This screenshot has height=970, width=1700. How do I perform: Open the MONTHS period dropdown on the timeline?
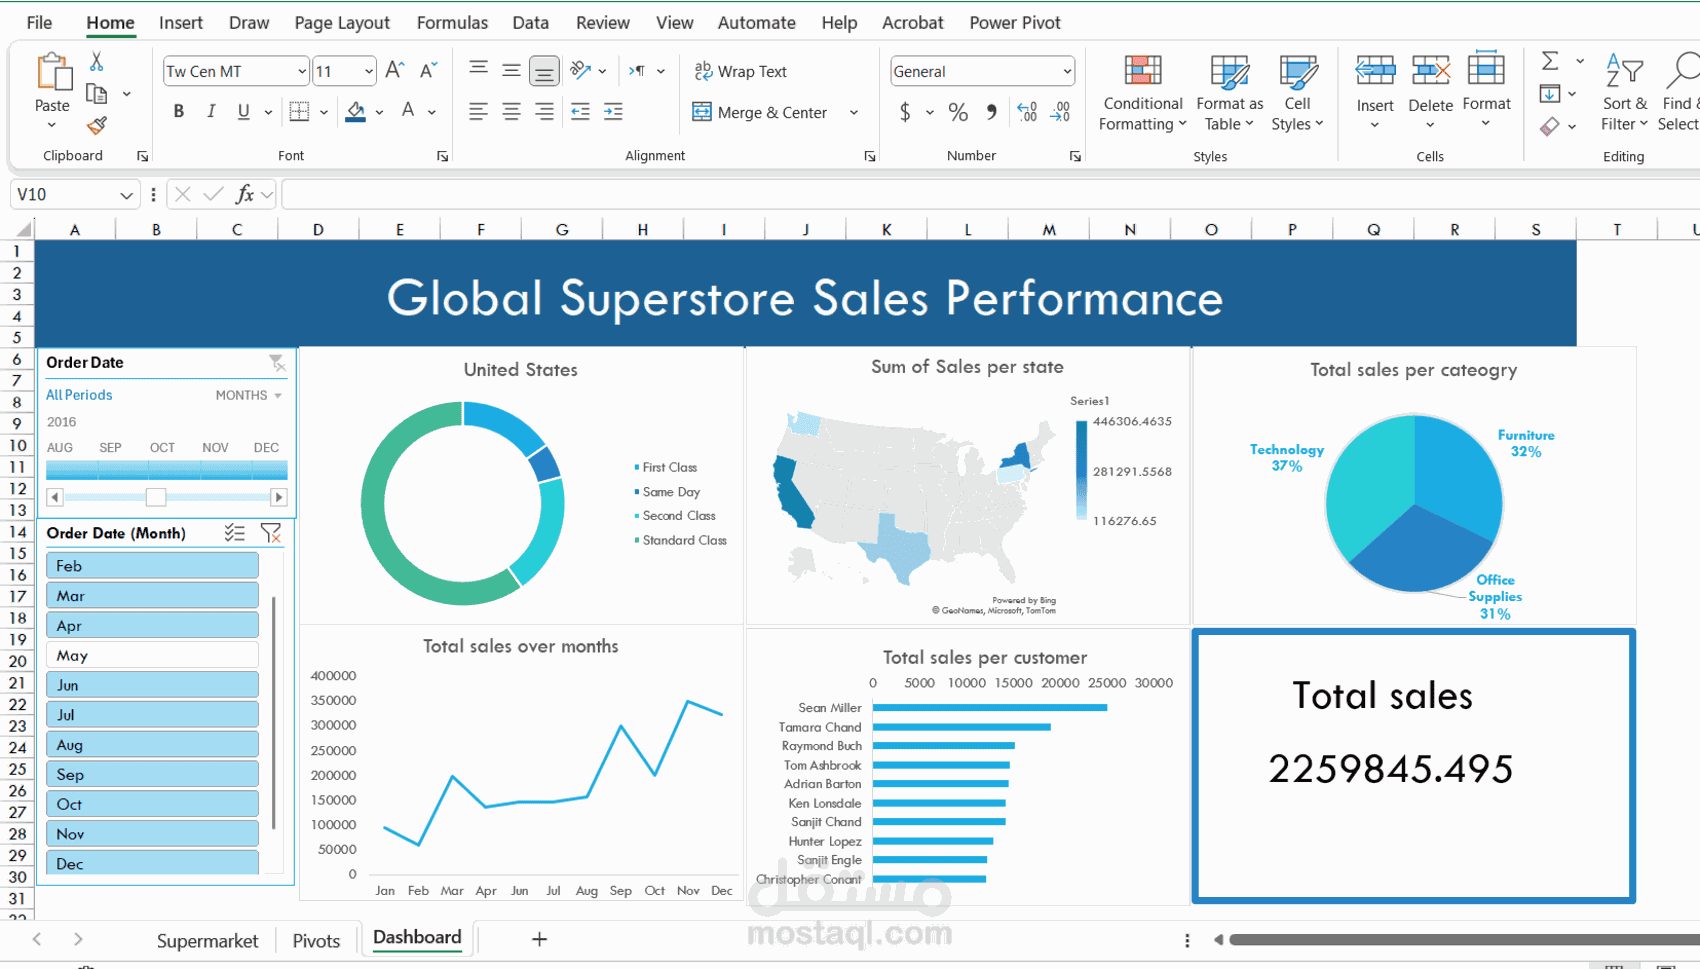247,395
